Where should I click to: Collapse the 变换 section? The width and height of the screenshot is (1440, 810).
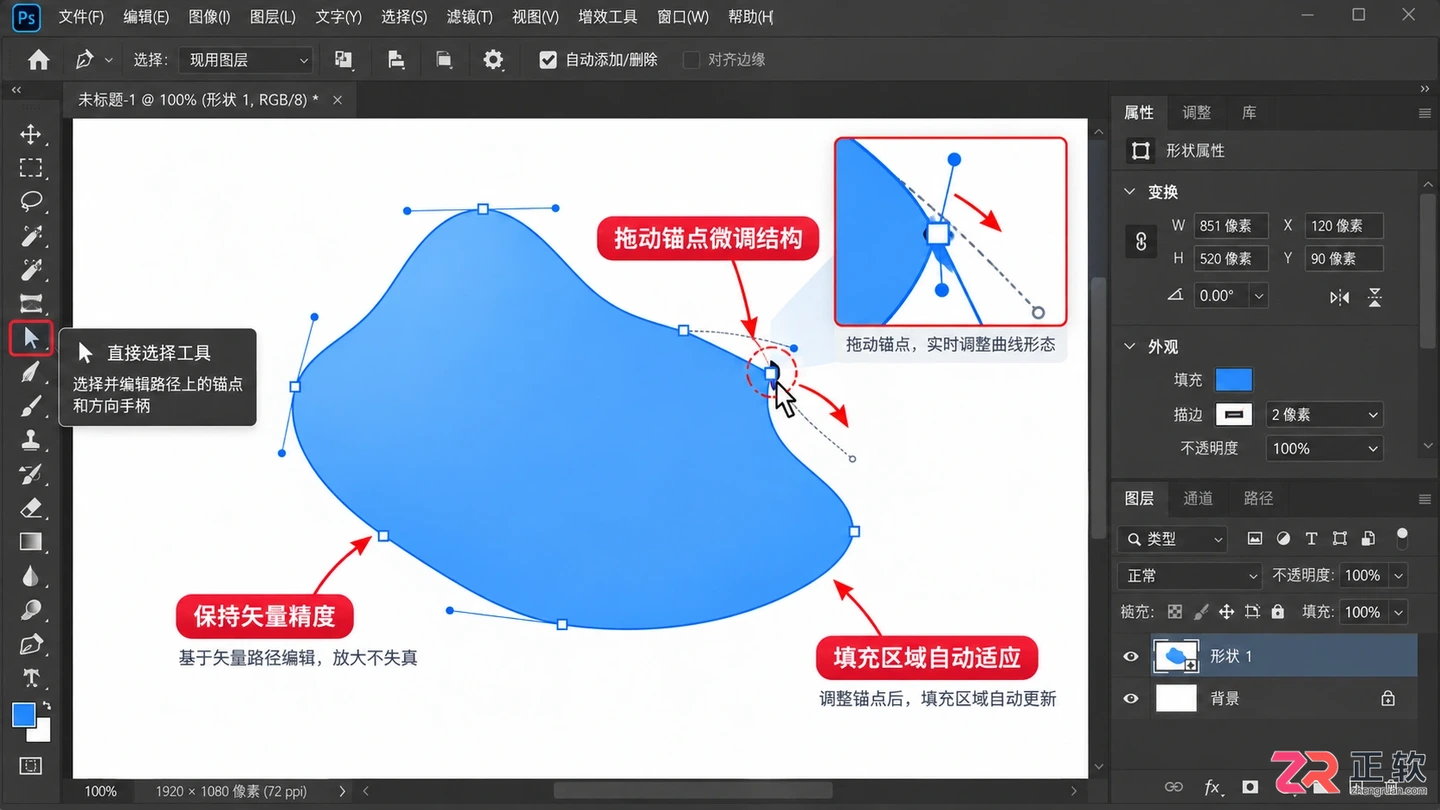coord(1130,192)
